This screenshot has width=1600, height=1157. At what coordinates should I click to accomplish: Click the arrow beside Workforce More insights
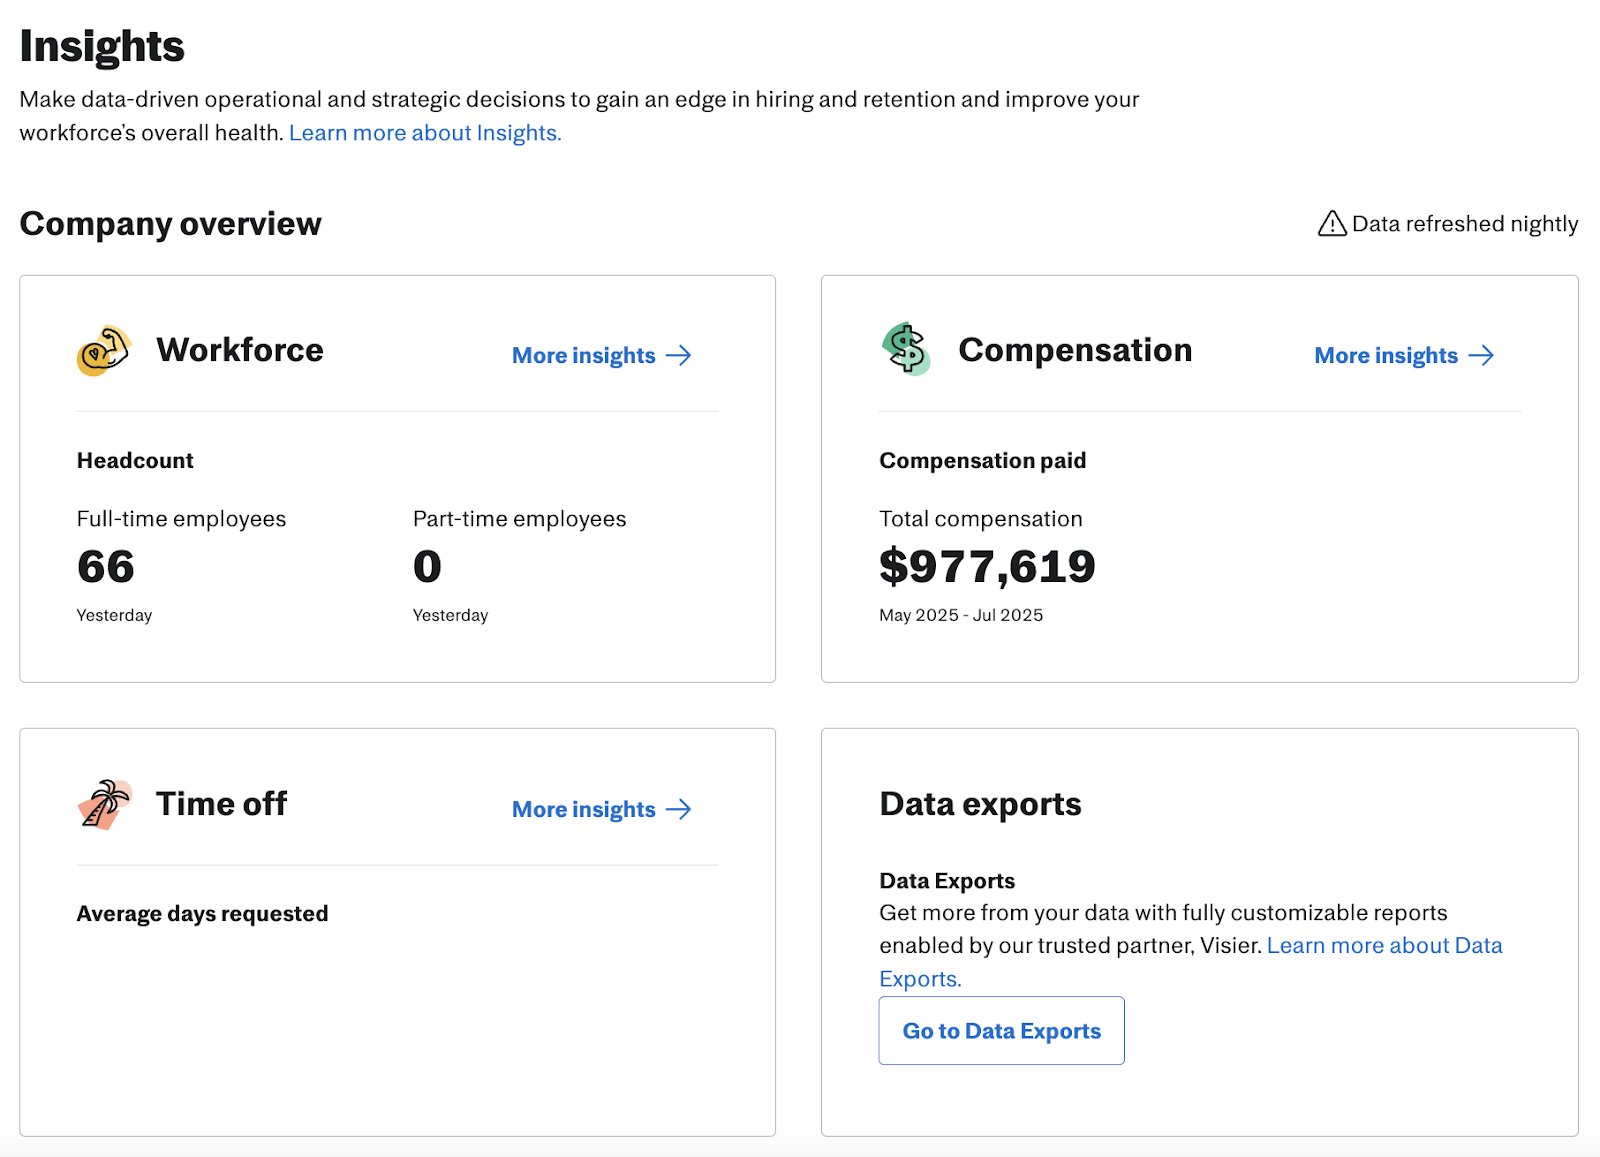(679, 356)
